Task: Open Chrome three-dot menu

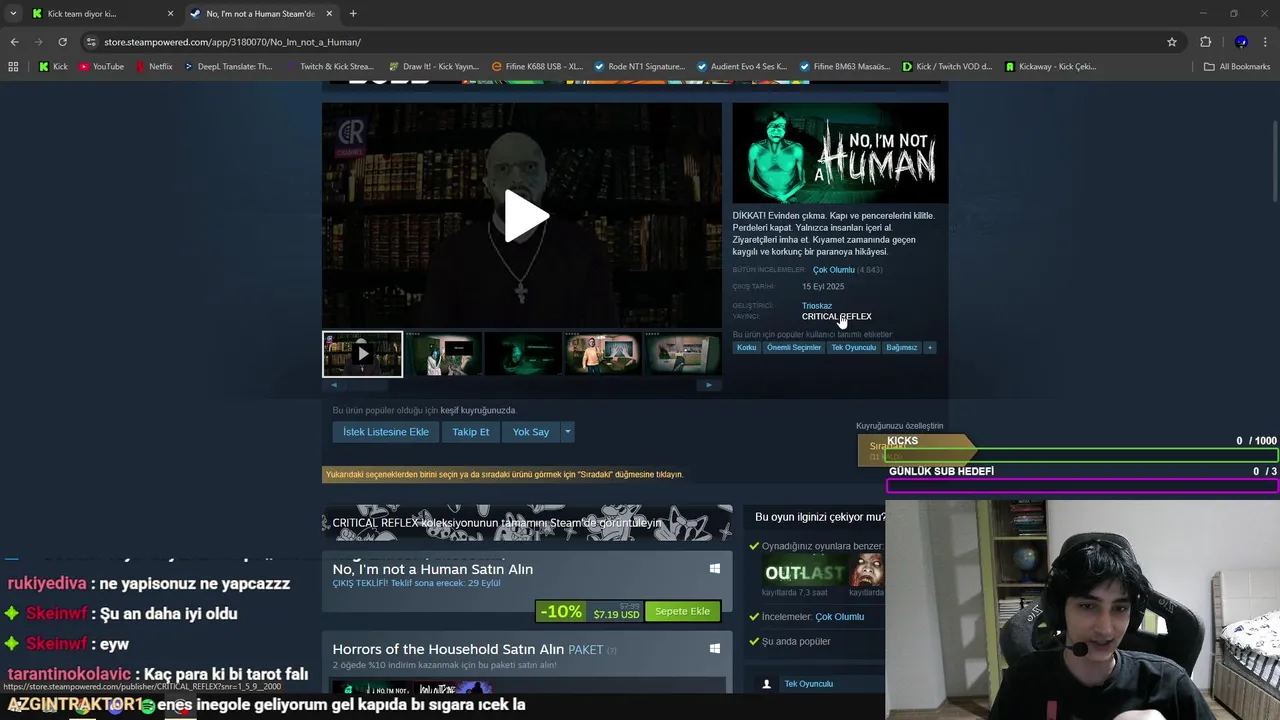Action: (1266, 42)
